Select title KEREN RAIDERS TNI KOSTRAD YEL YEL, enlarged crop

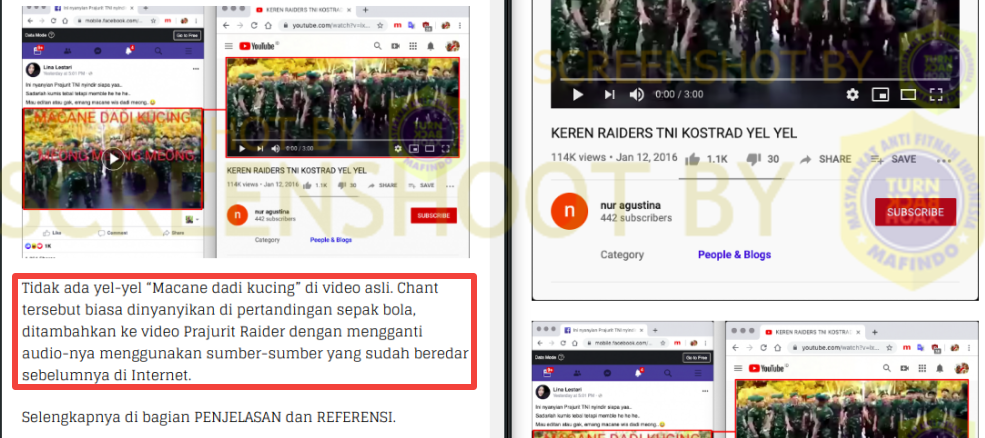tap(673, 133)
